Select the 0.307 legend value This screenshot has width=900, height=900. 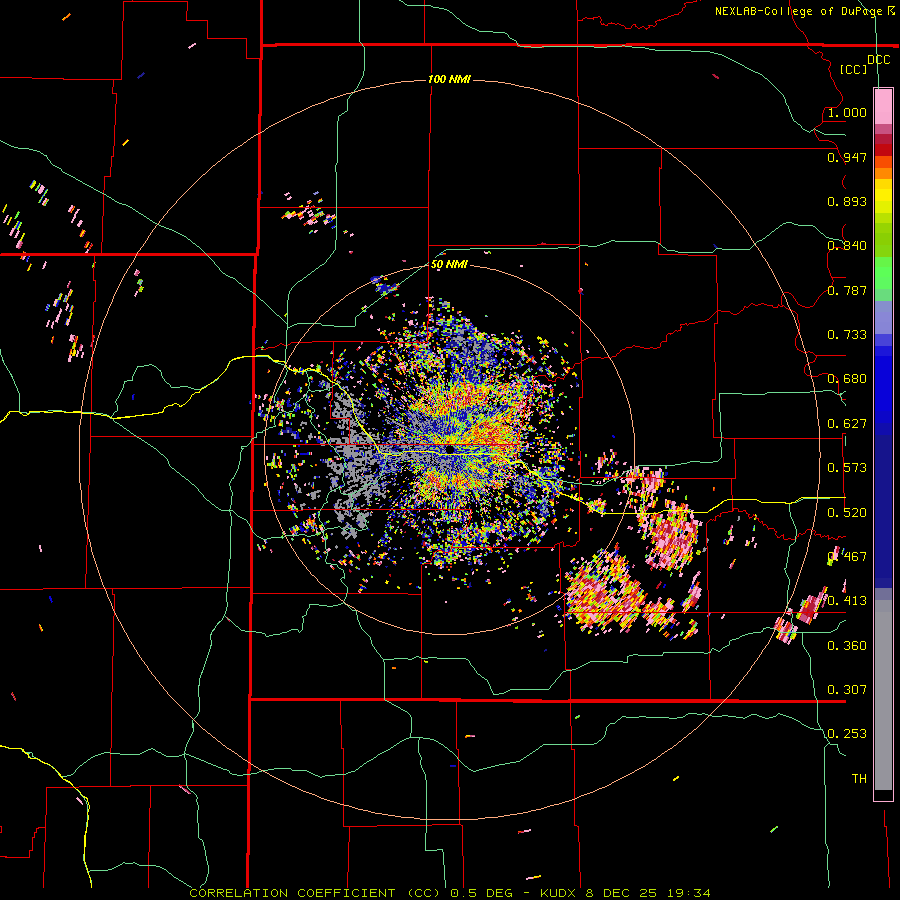coord(847,690)
